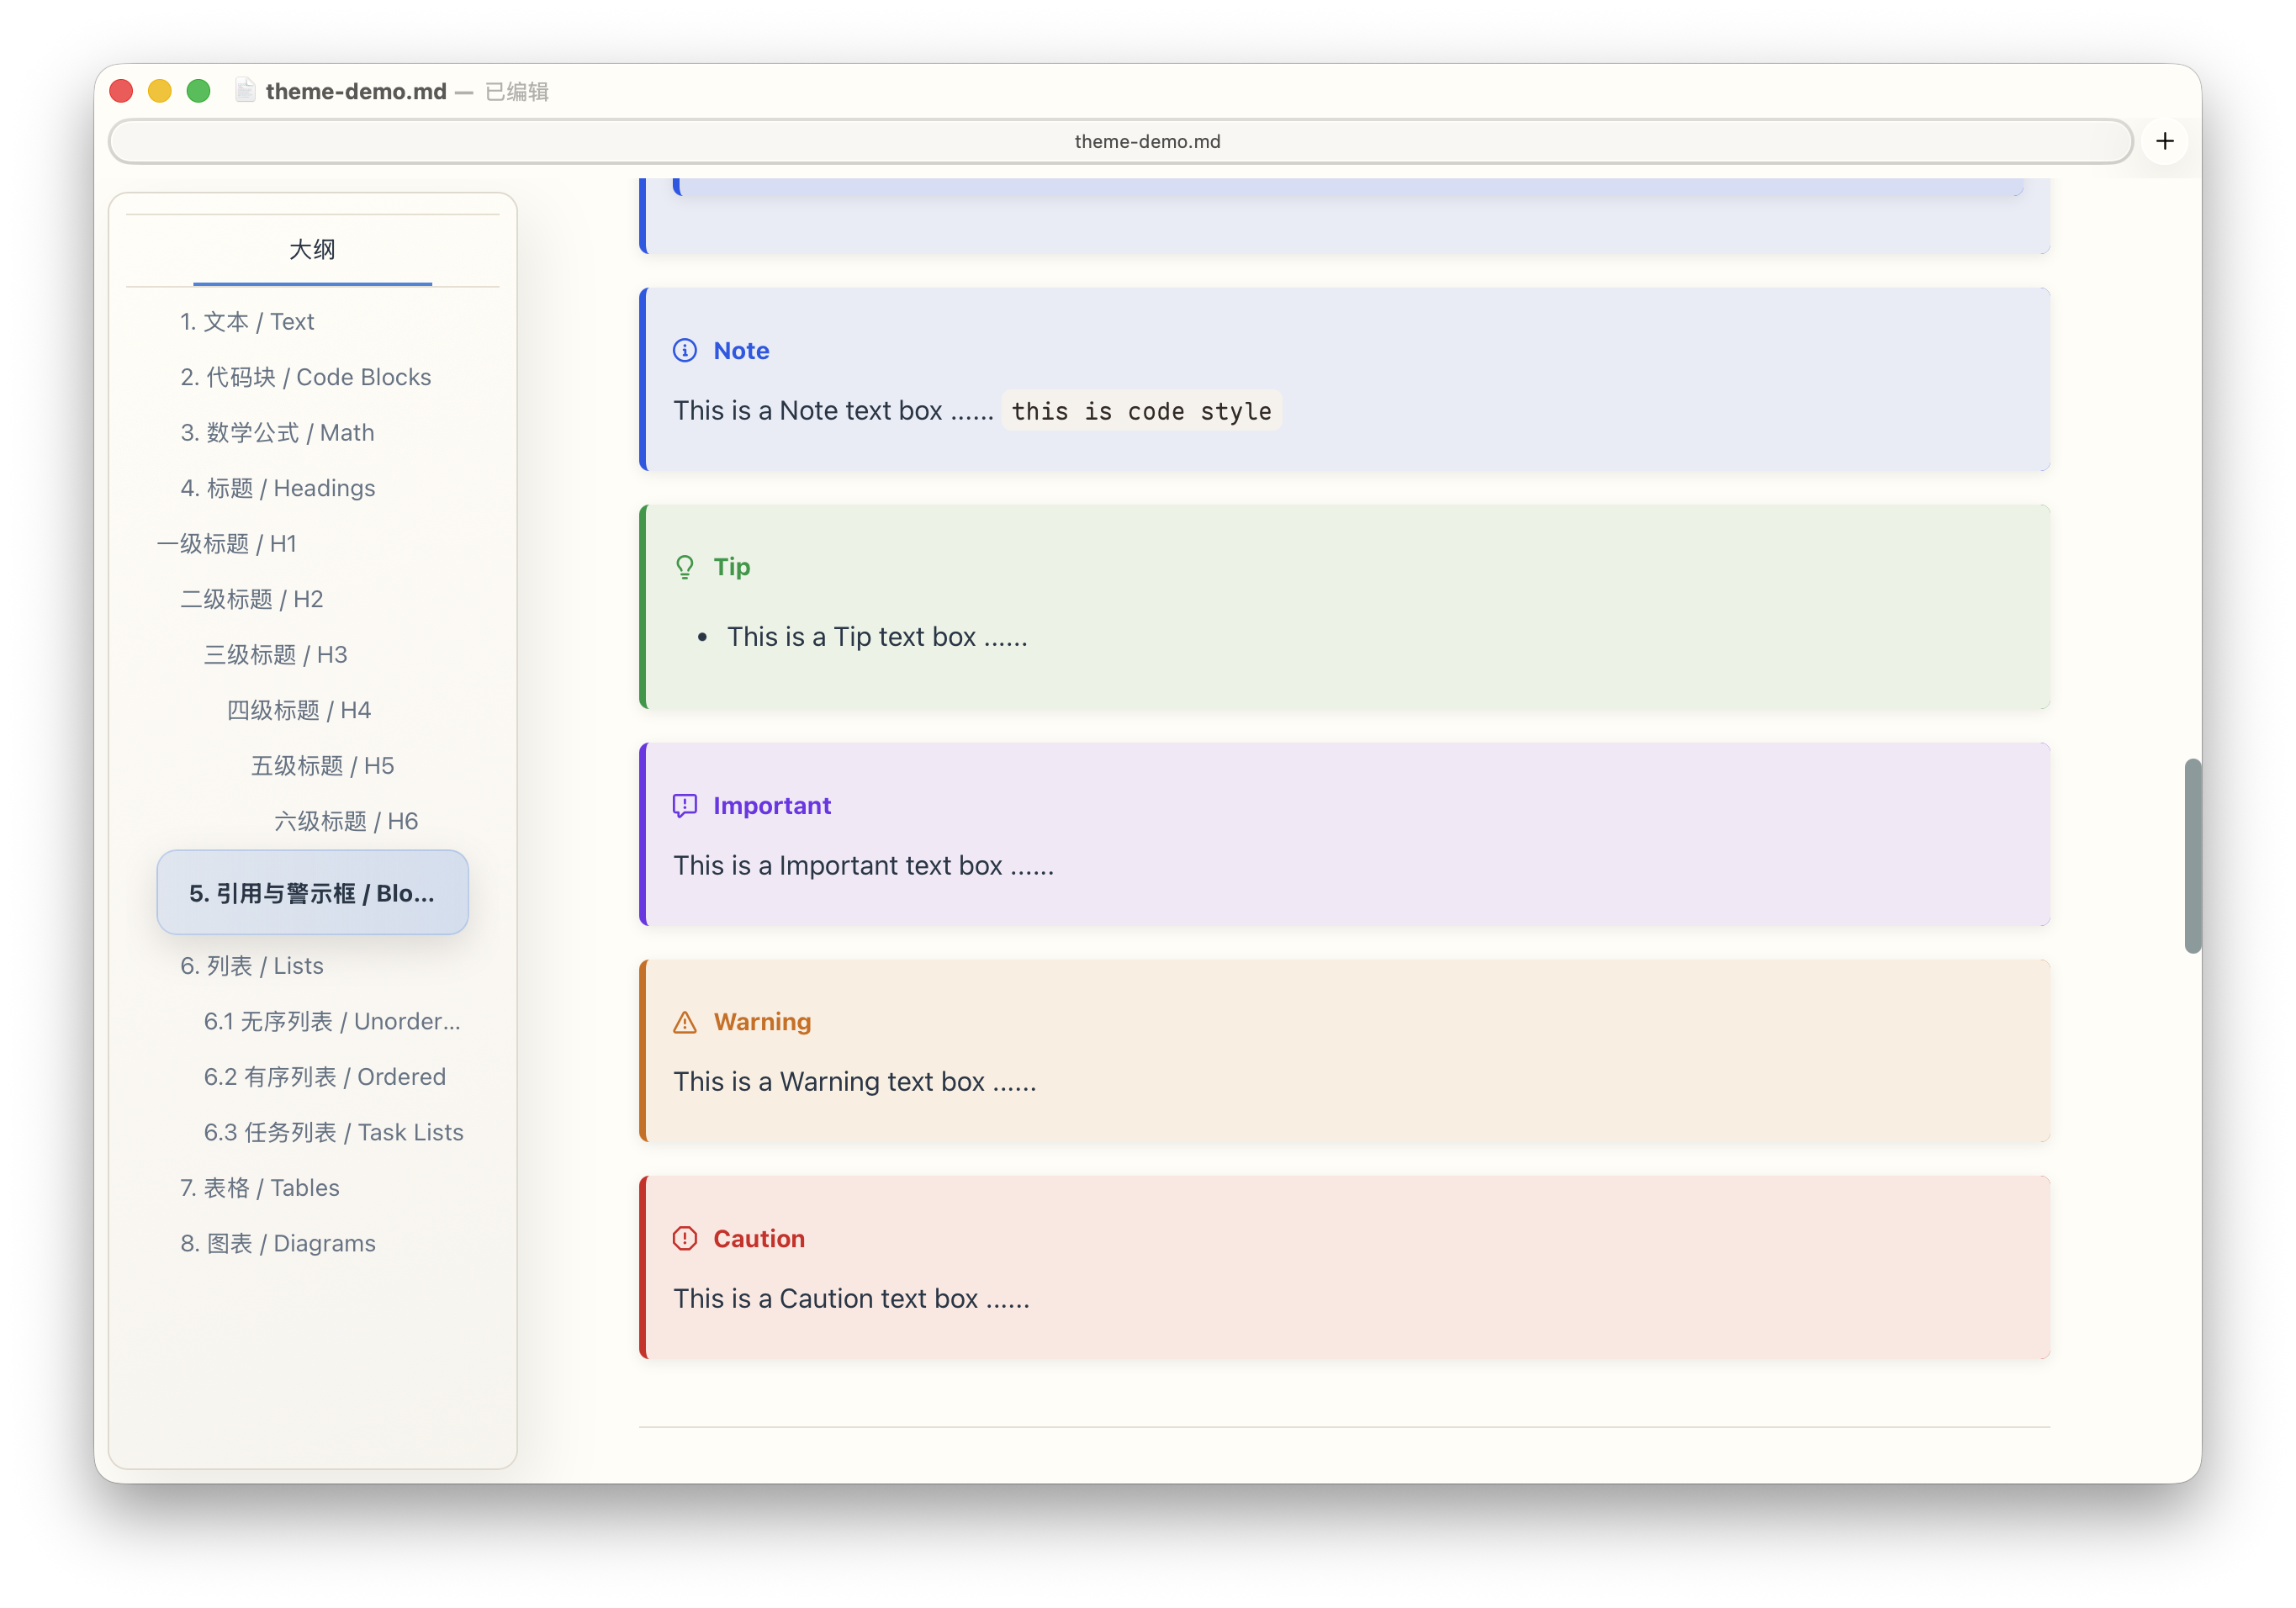The image size is (2296, 1608).
Task: Select the 大纲 outline tab
Action: click(312, 249)
